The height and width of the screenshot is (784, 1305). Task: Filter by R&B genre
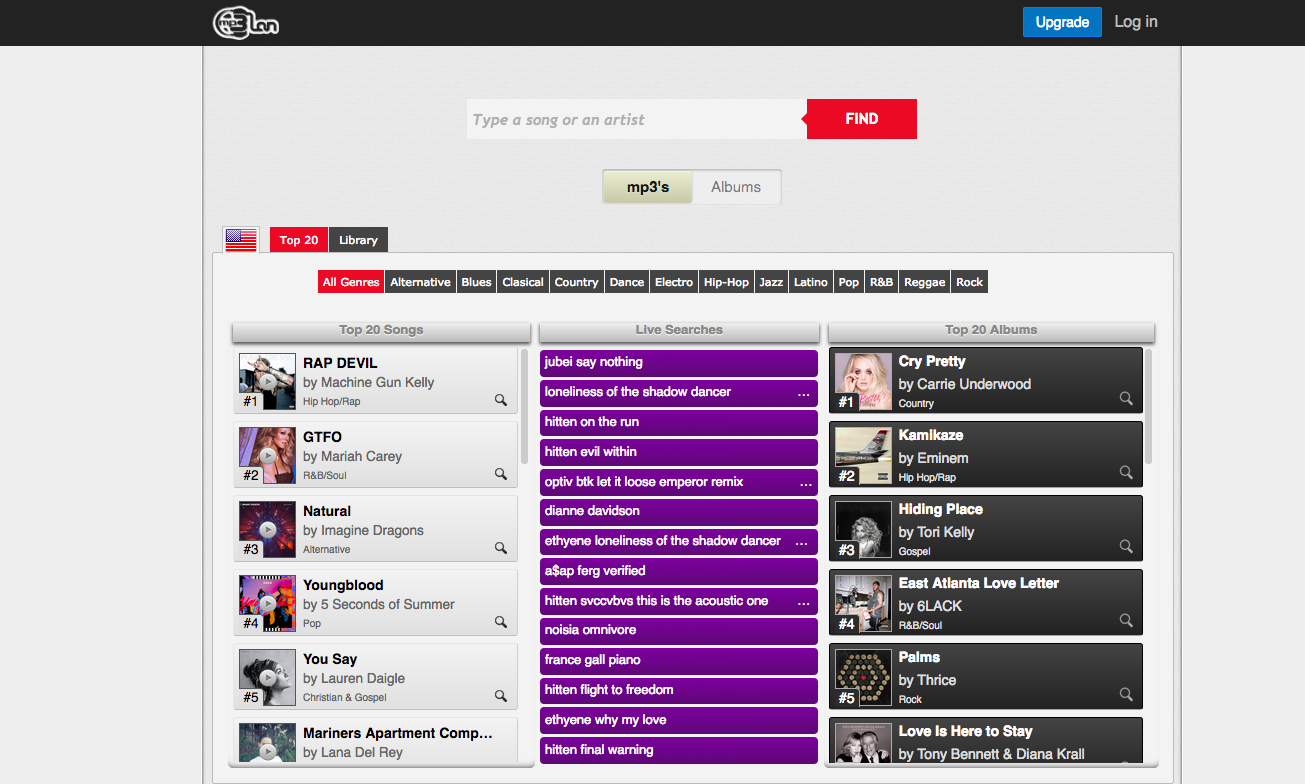pos(882,282)
